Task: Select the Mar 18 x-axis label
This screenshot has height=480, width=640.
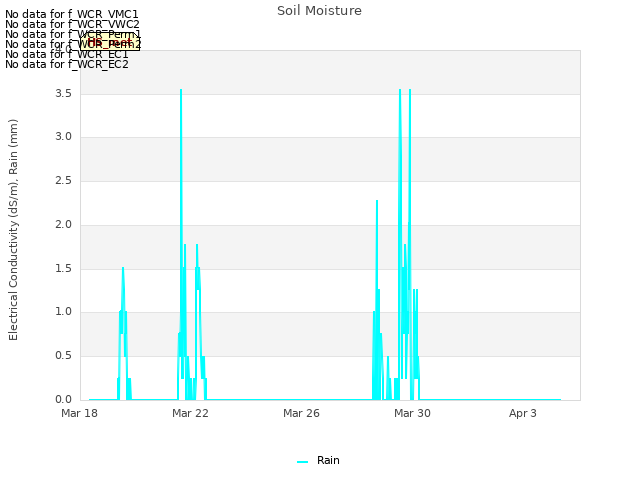Action: point(79,413)
